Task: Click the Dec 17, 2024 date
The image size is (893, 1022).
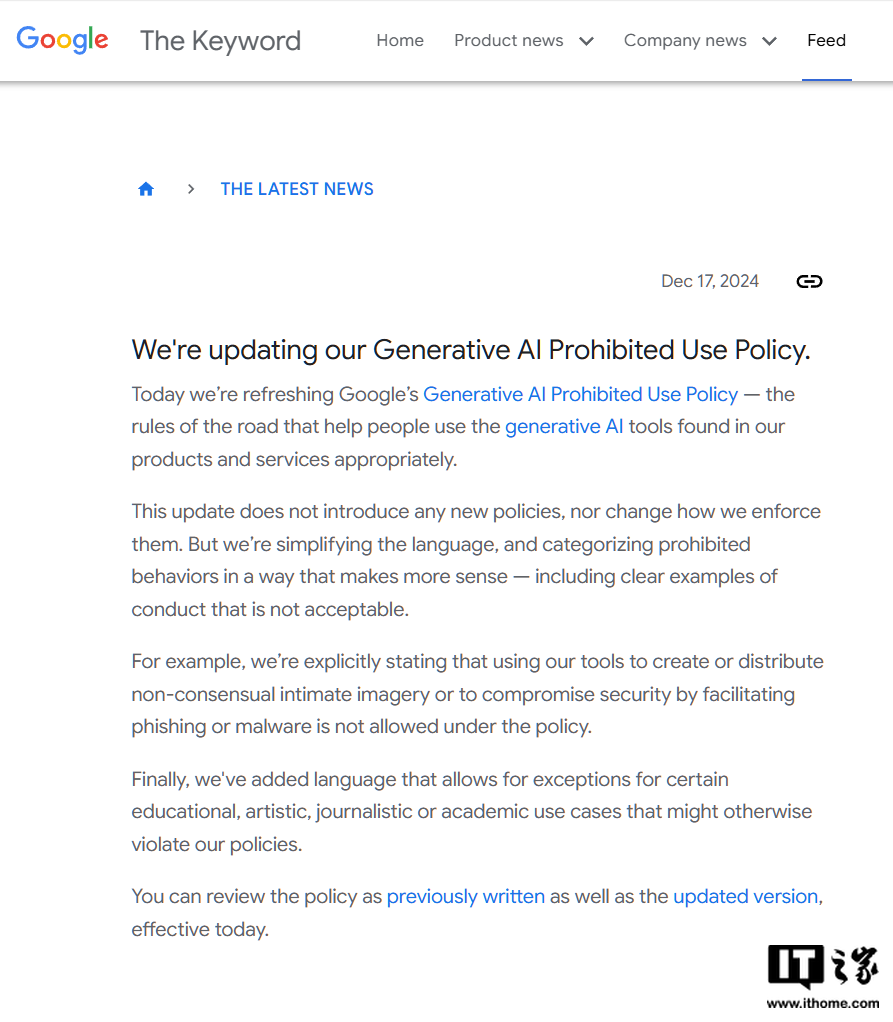Action: click(x=710, y=281)
